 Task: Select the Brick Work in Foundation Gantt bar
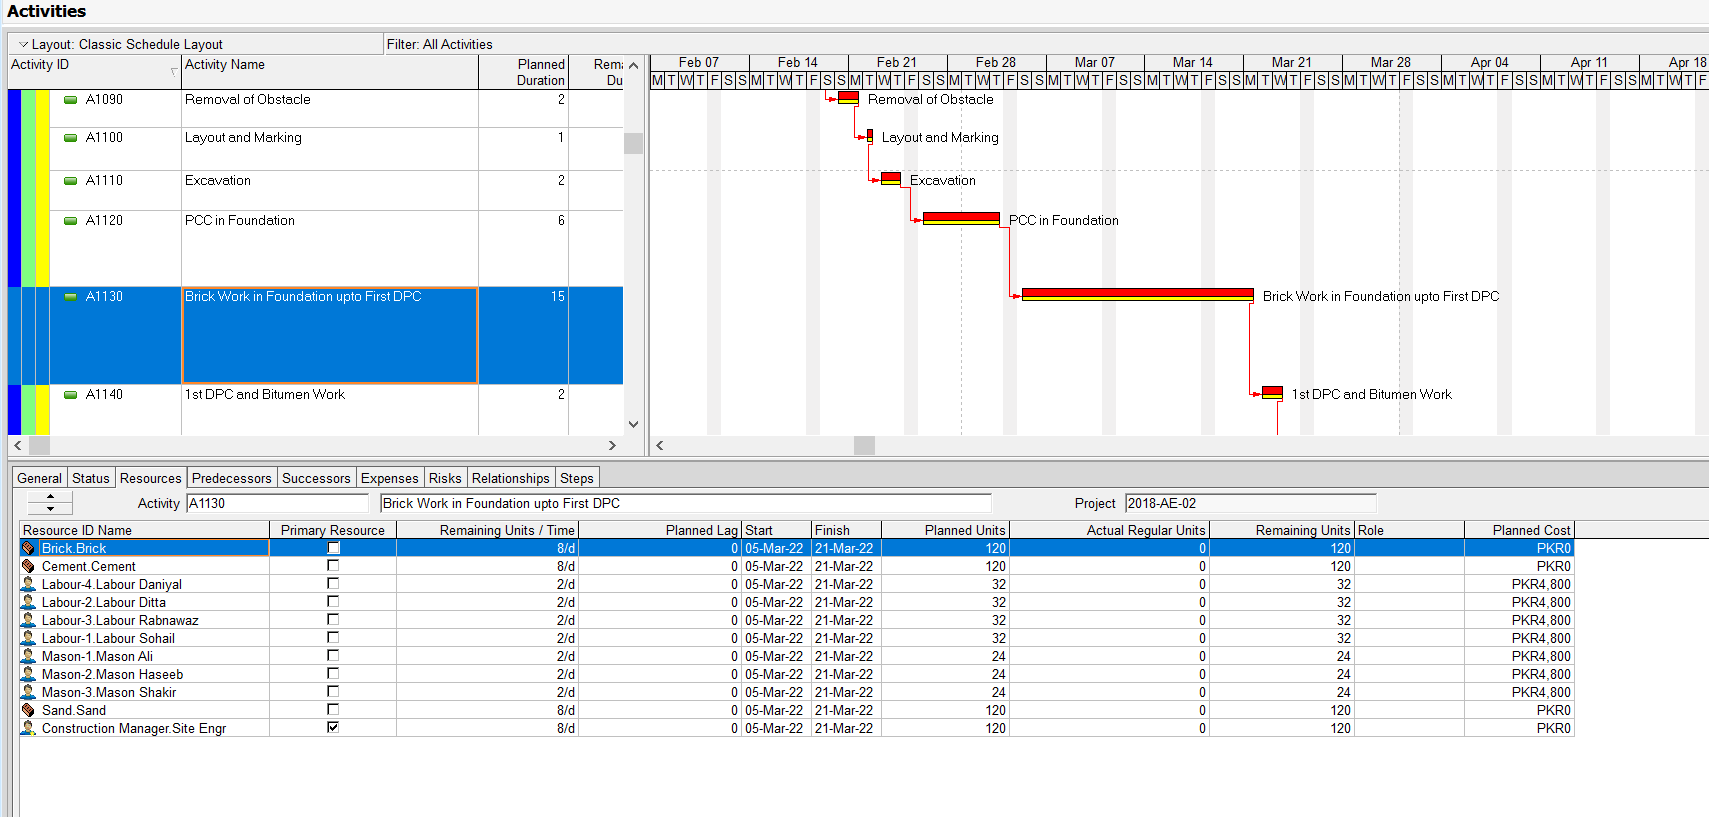(1137, 294)
